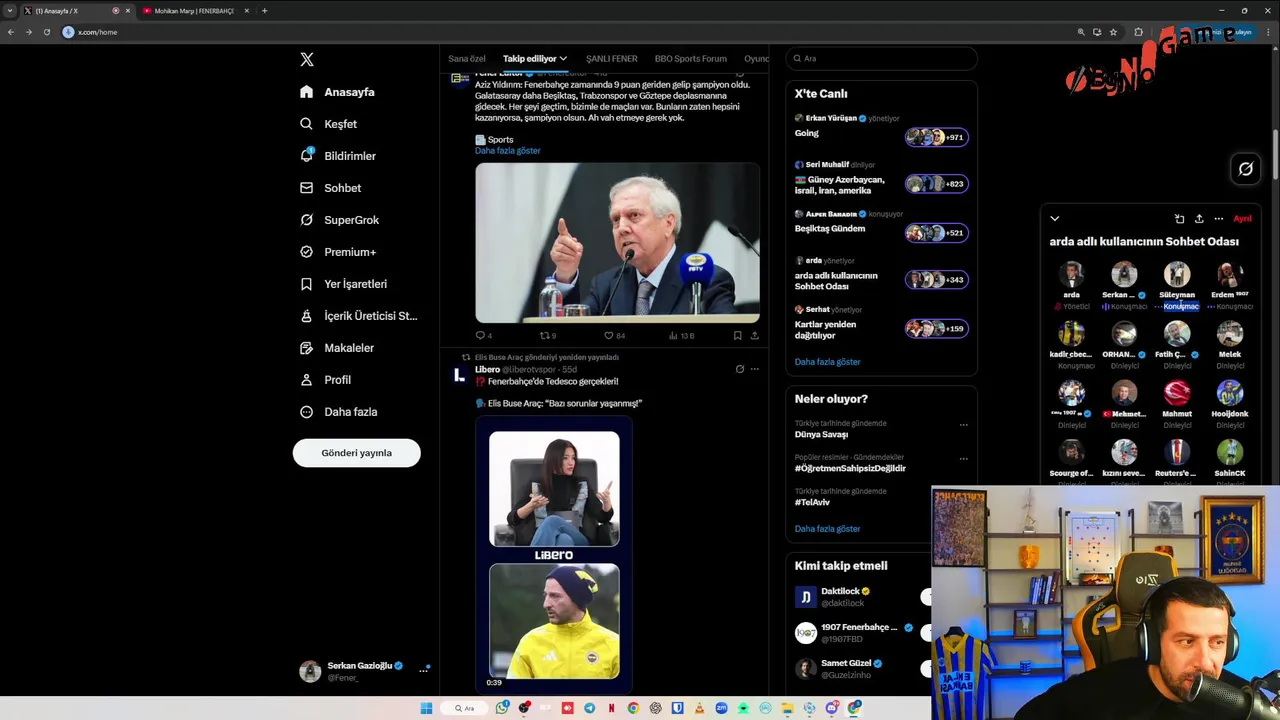Open more options in Sohbet Odası header
The image size is (1280, 720).
(x=1218, y=219)
